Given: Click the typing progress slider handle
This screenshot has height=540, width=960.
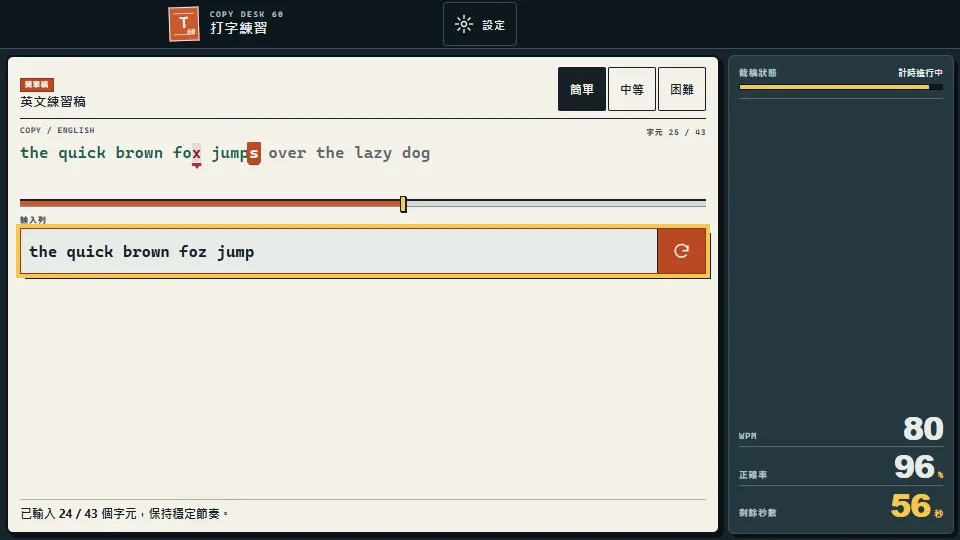Looking at the screenshot, I should [x=403, y=204].
